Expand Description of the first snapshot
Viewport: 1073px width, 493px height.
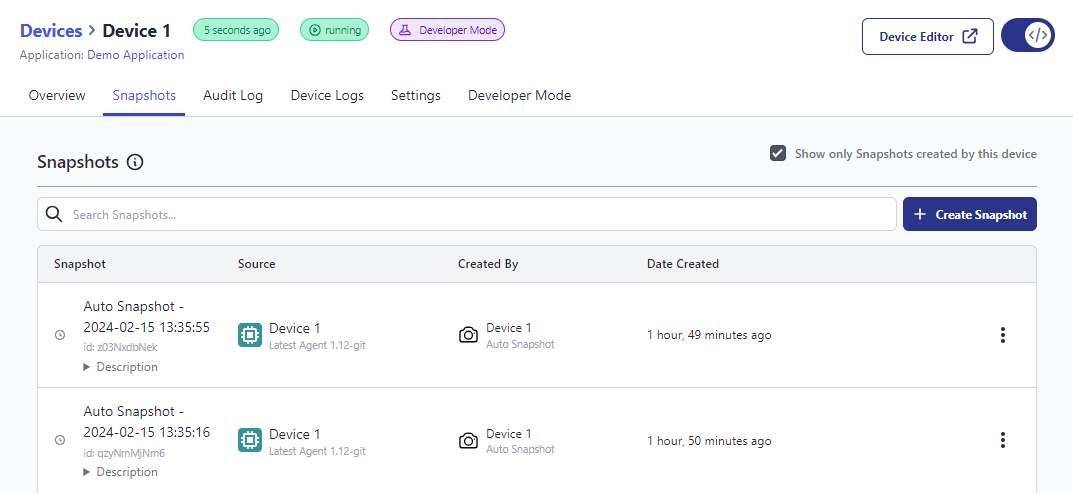click(120, 367)
